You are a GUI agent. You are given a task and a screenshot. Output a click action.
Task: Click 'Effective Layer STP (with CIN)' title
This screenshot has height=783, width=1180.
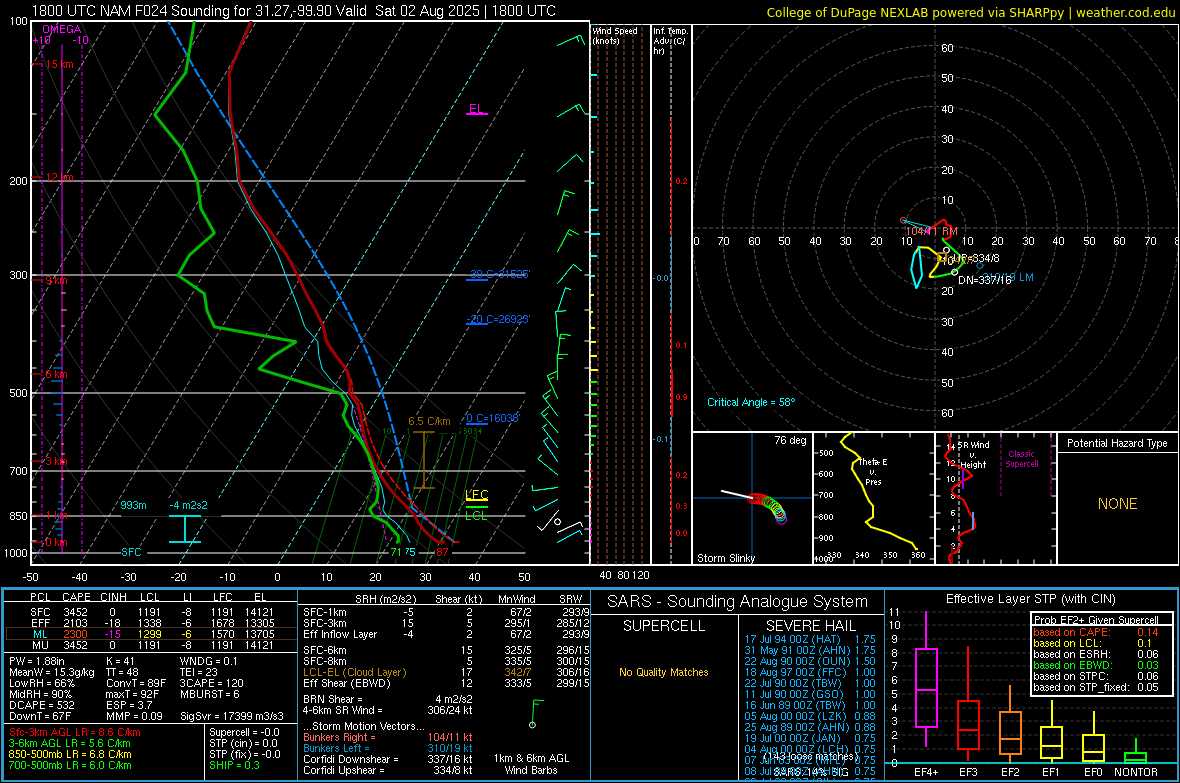click(x=1031, y=599)
